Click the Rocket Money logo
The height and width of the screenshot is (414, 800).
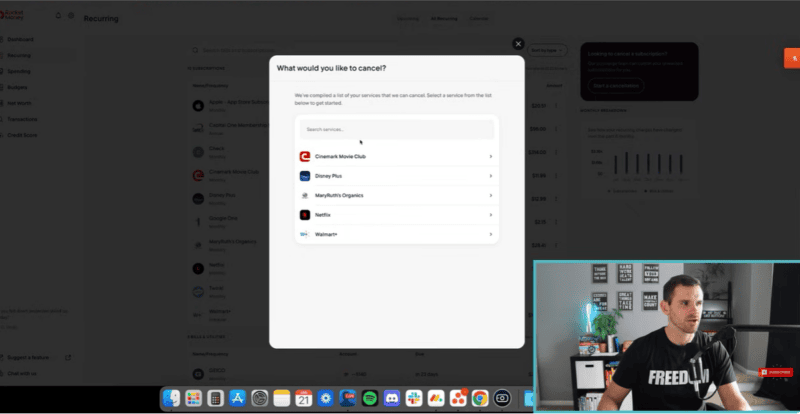point(12,15)
